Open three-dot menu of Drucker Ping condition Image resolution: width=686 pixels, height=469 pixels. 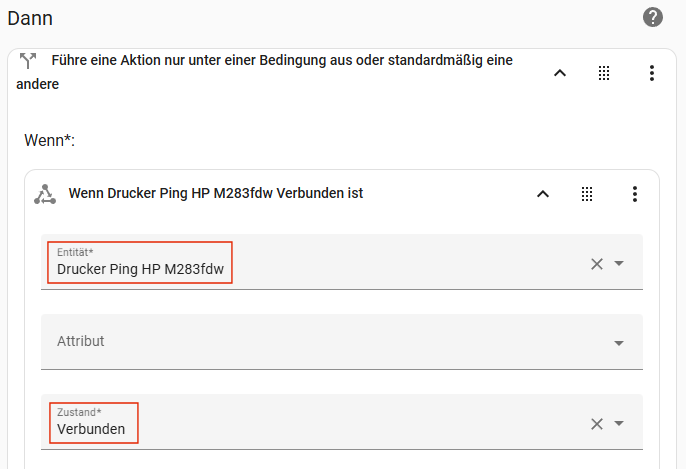(634, 194)
